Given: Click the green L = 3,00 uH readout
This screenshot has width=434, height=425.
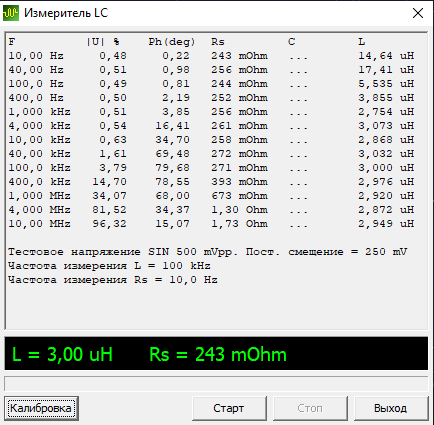Looking at the screenshot, I should [62, 354].
